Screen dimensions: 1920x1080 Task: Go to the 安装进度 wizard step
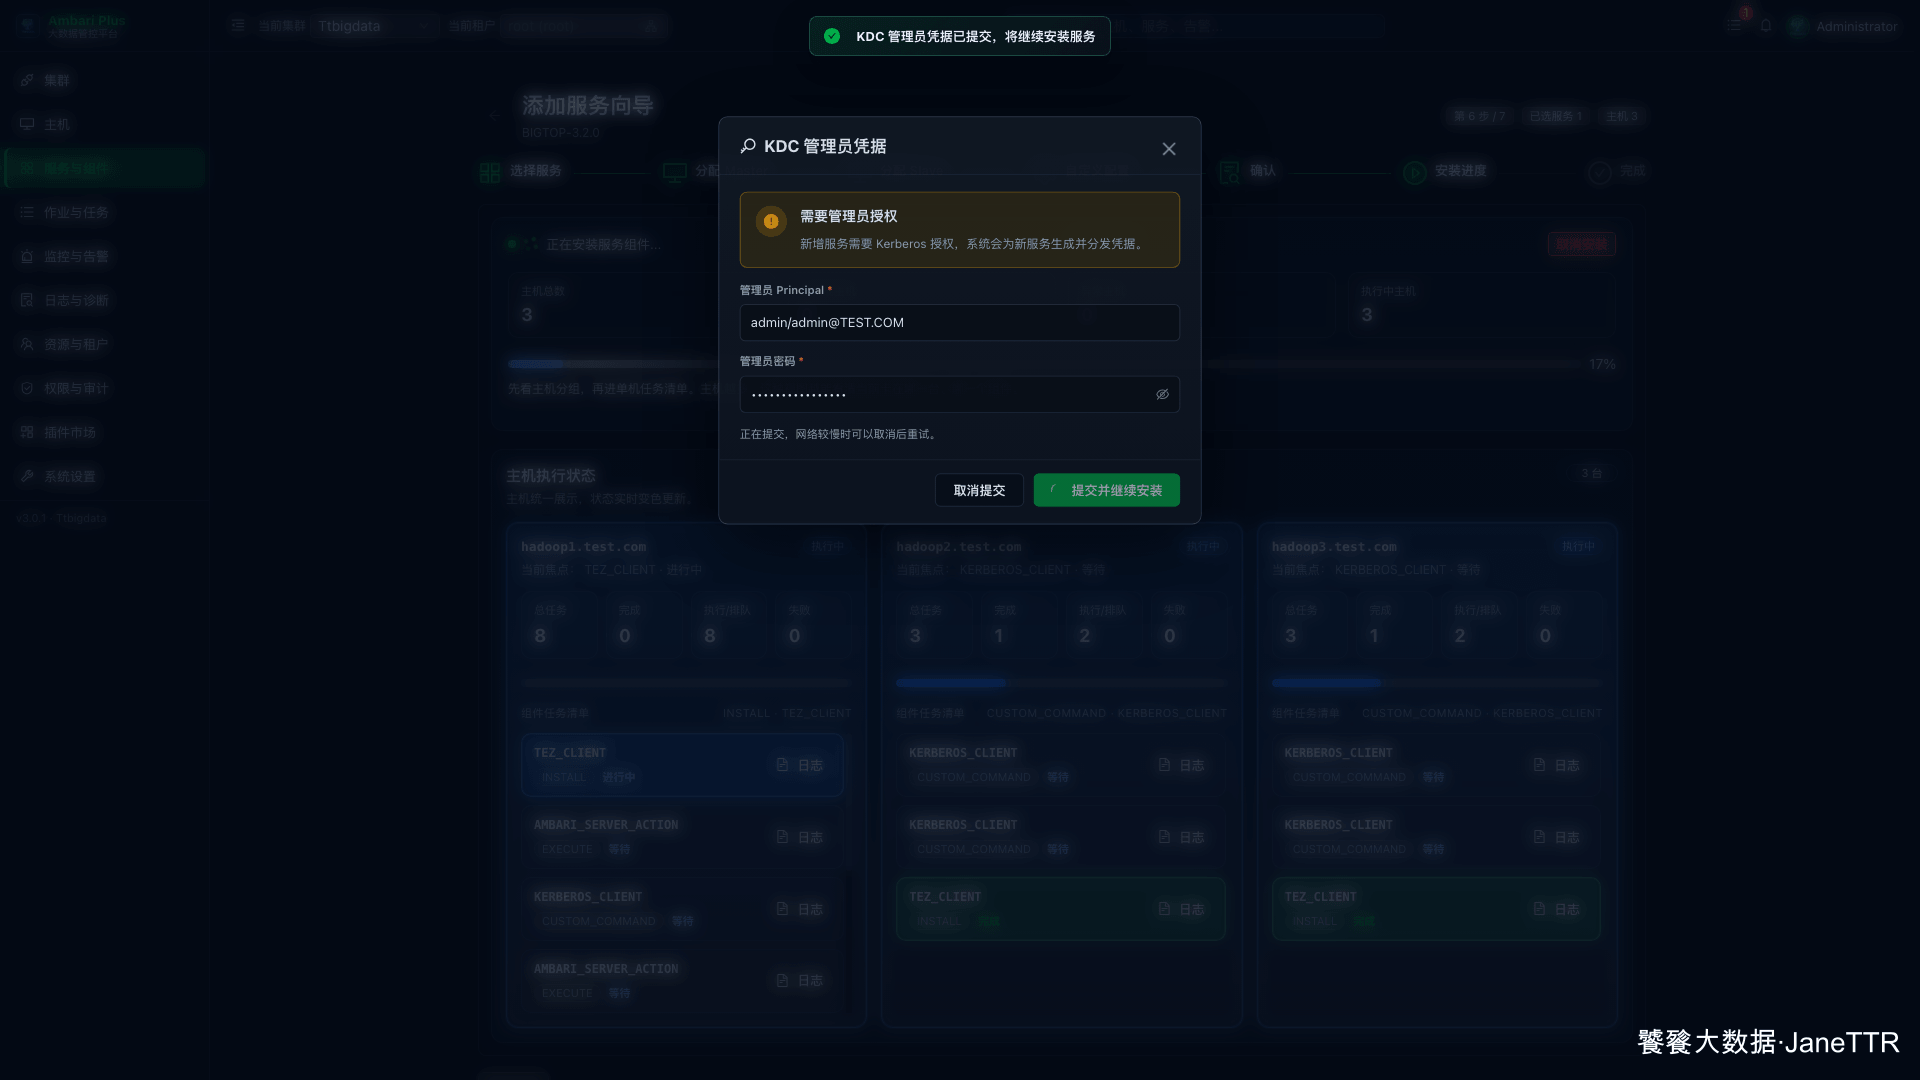tap(1445, 172)
